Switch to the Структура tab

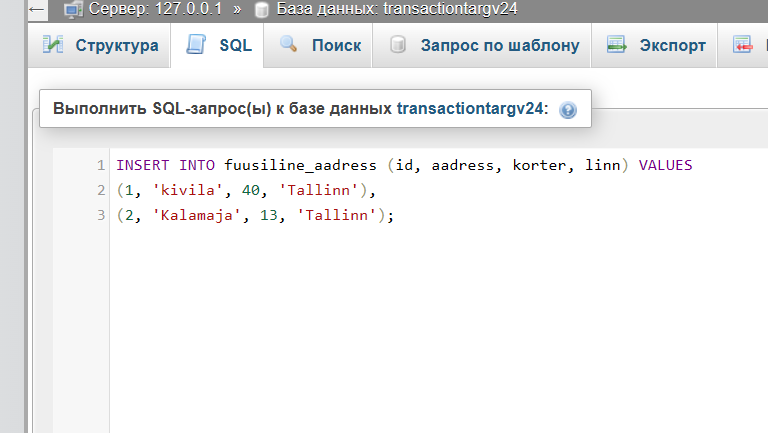pos(100,46)
